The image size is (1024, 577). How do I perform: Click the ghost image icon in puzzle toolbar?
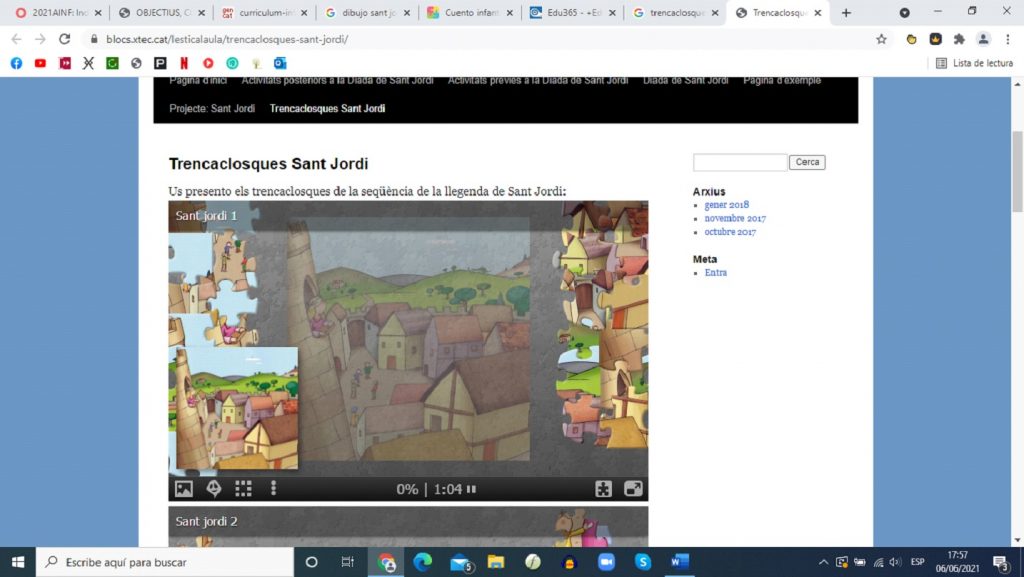(213, 489)
